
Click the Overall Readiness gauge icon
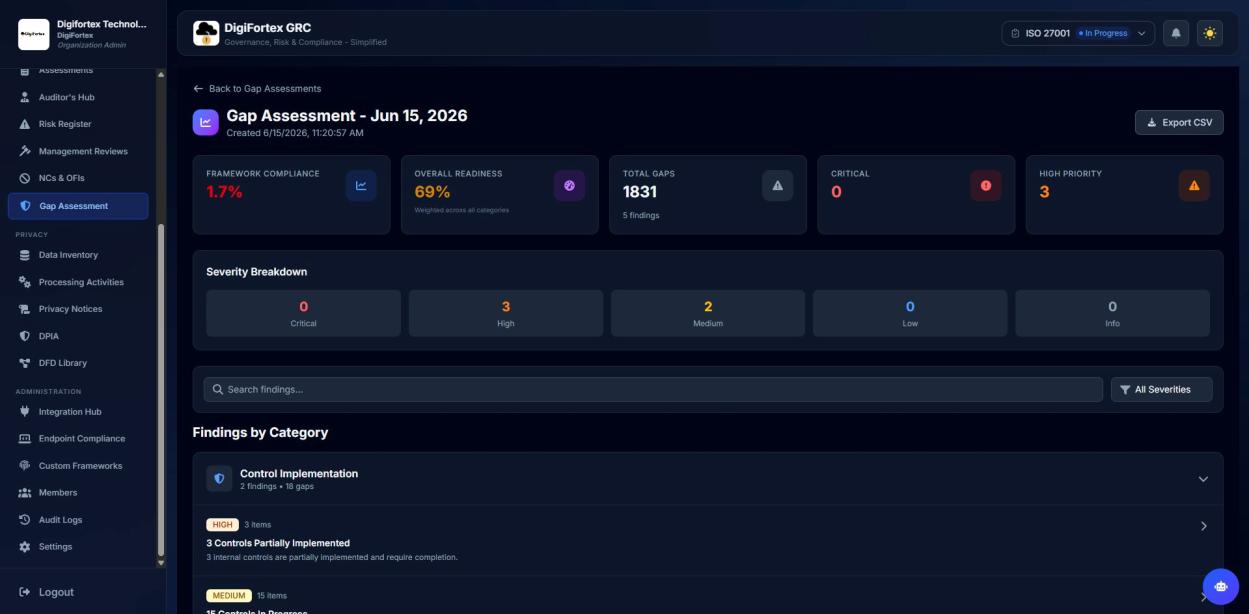coord(569,185)
